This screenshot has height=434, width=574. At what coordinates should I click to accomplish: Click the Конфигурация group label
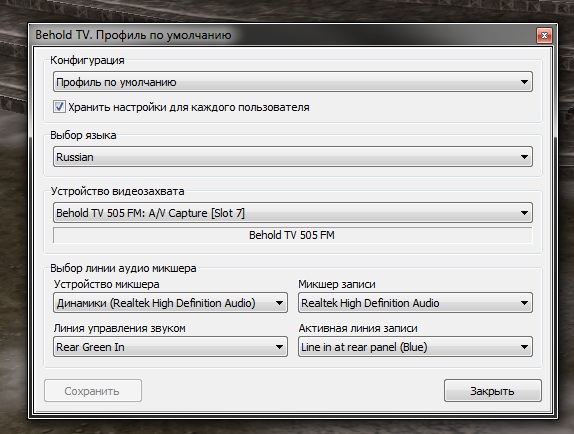[87, 60]
